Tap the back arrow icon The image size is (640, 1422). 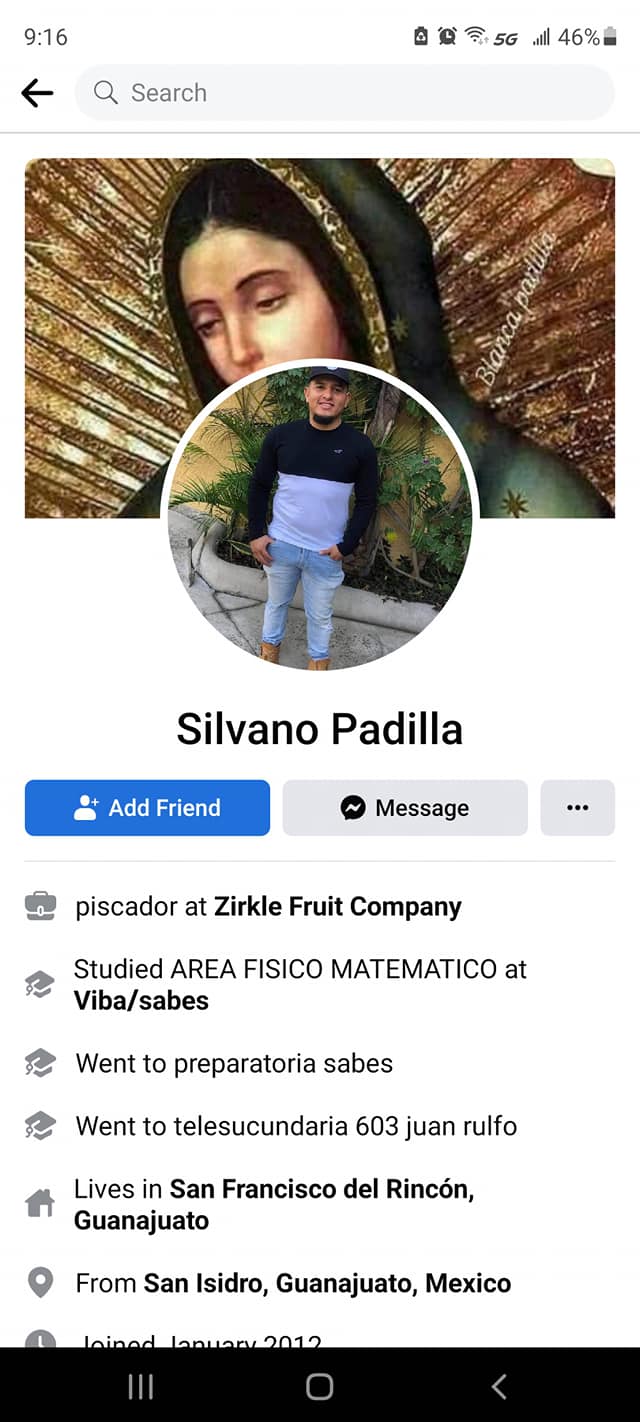[37, 93]
